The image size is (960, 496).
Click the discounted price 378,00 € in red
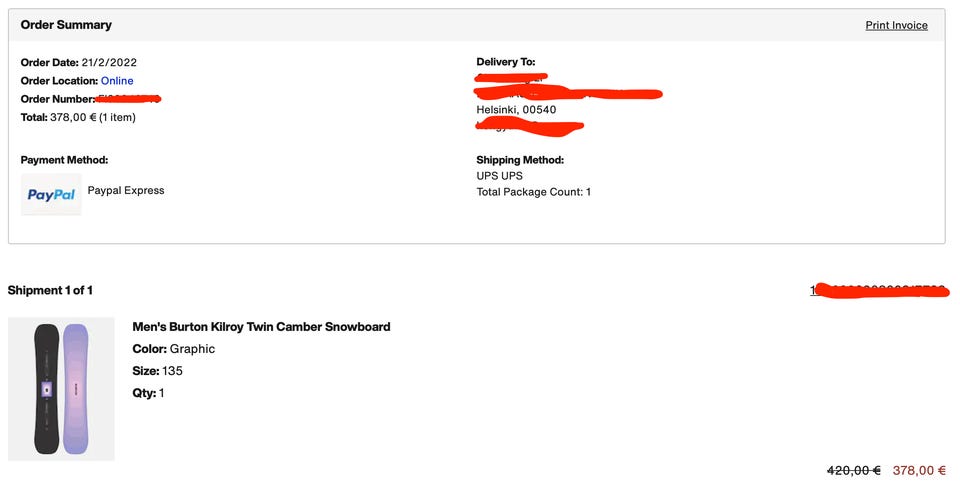(919, 470)
